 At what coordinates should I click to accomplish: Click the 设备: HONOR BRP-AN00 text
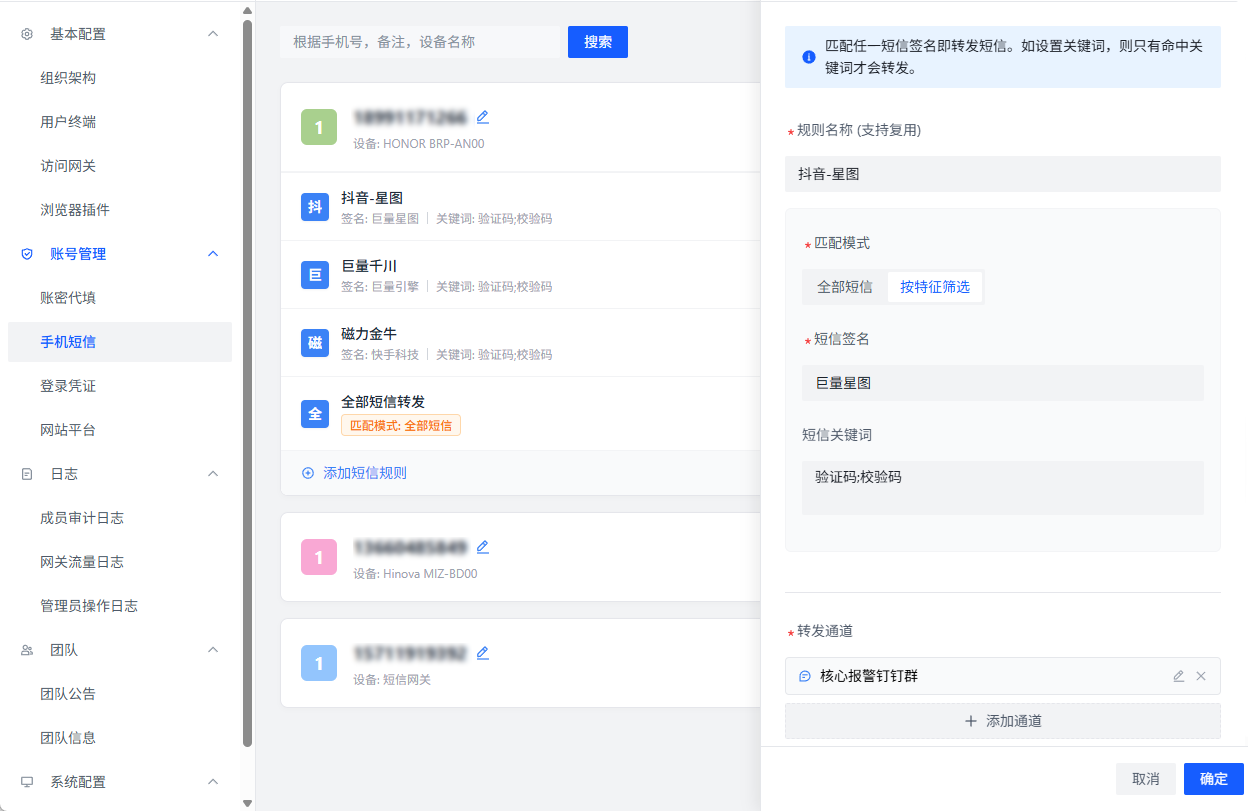click(x=418, y=144)
